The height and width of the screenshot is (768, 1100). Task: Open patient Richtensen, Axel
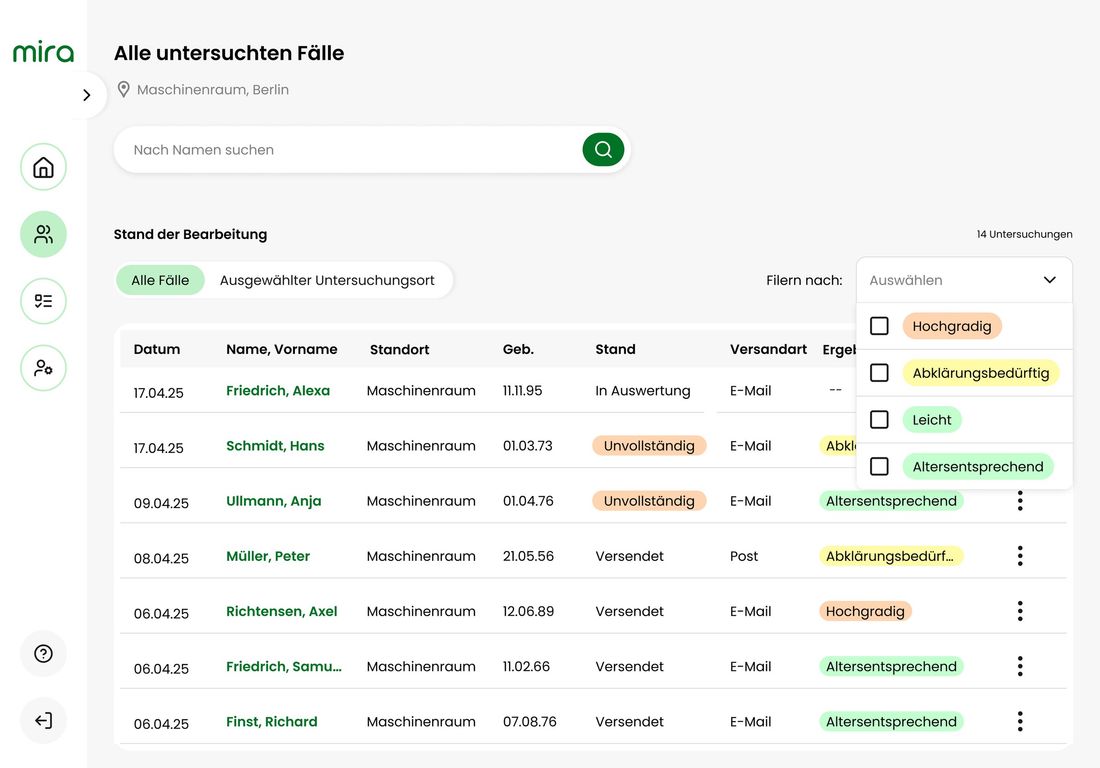[281, 611]
